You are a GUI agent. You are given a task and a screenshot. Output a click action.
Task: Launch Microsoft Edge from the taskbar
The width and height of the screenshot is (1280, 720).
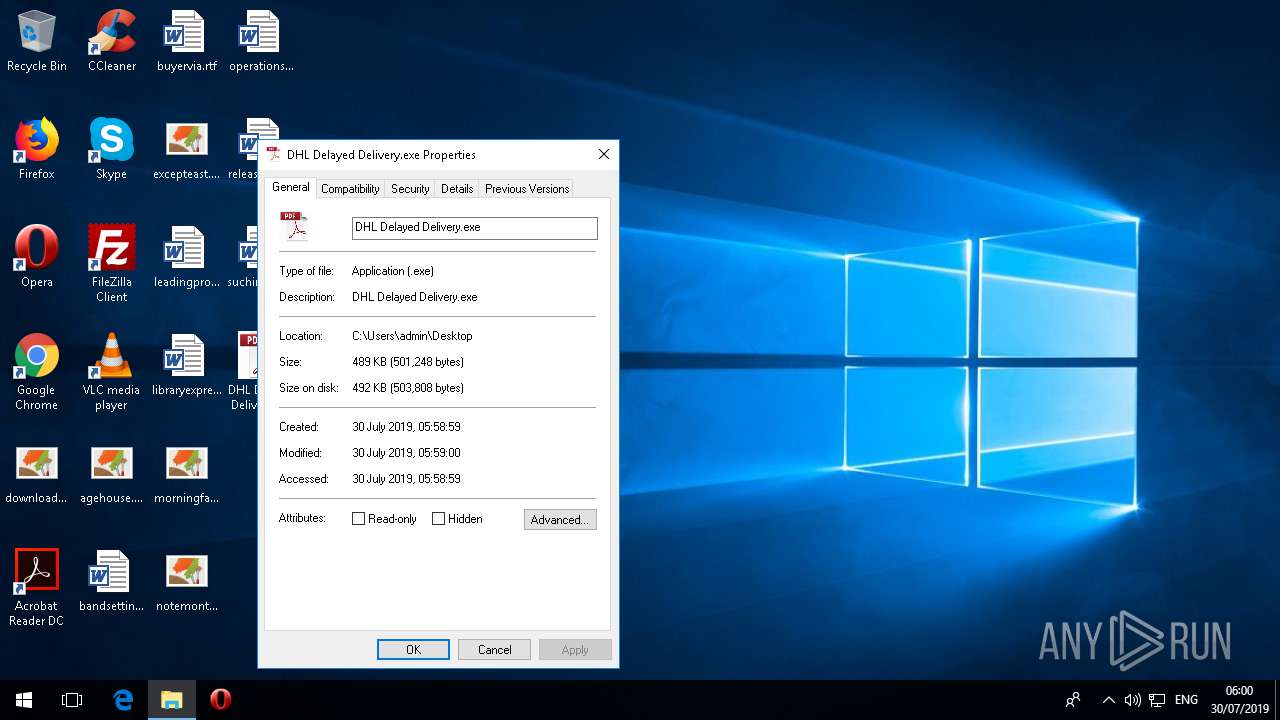[x=123, y=700]
